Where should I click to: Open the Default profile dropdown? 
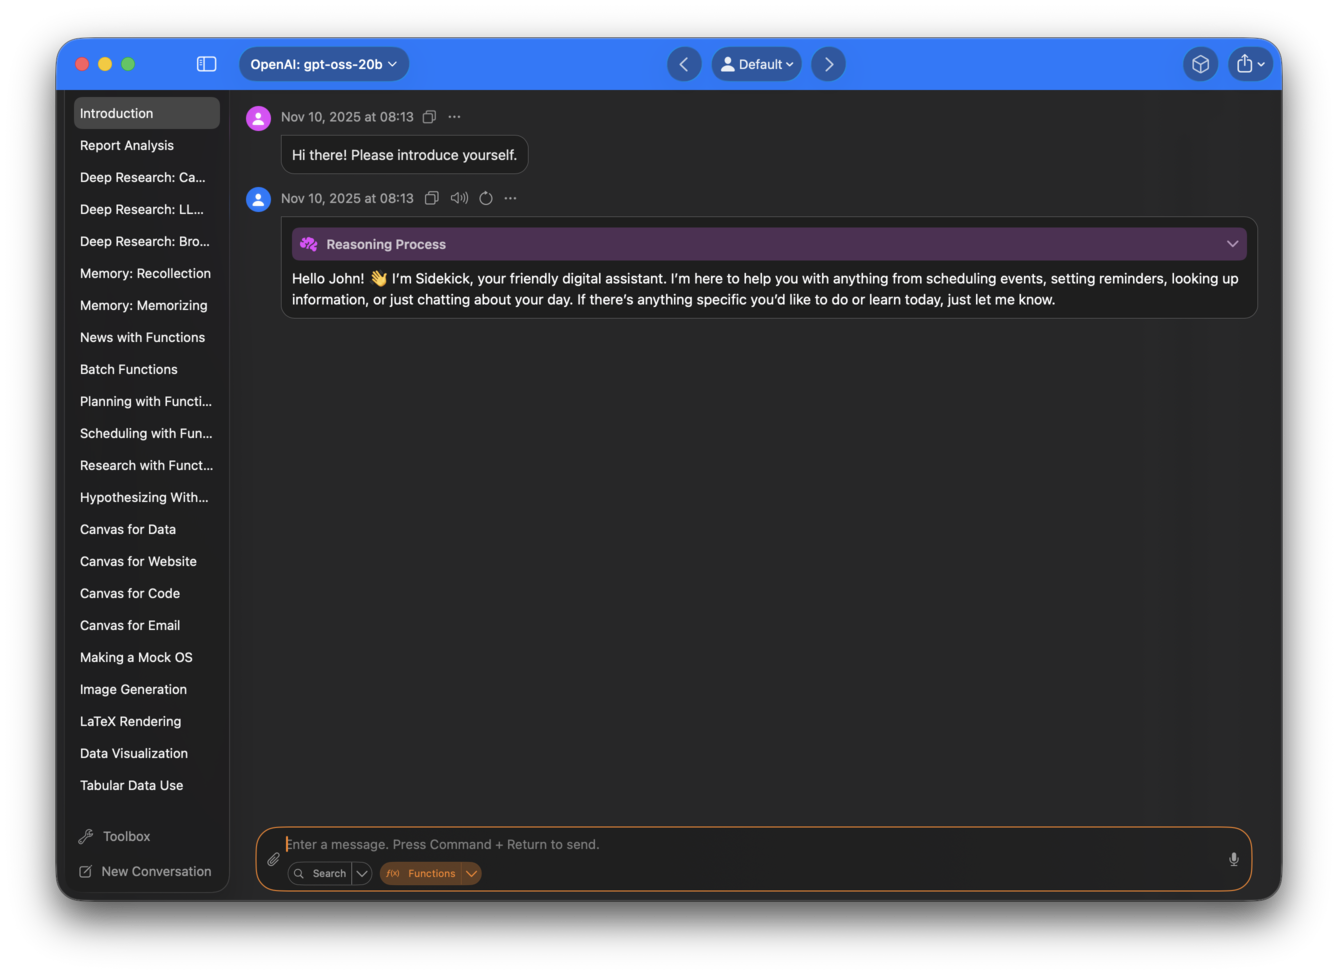pos(756,63)
